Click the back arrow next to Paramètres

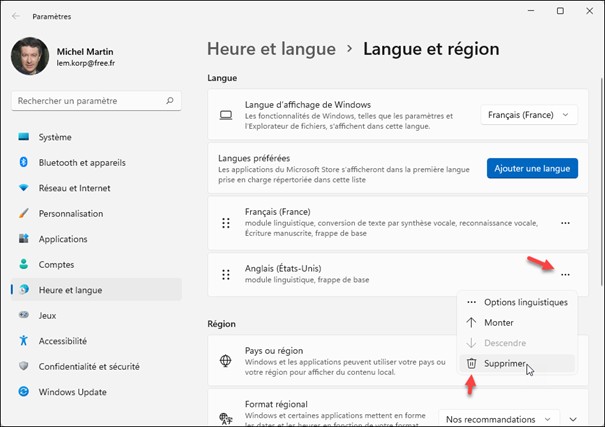tap(16, 16)
